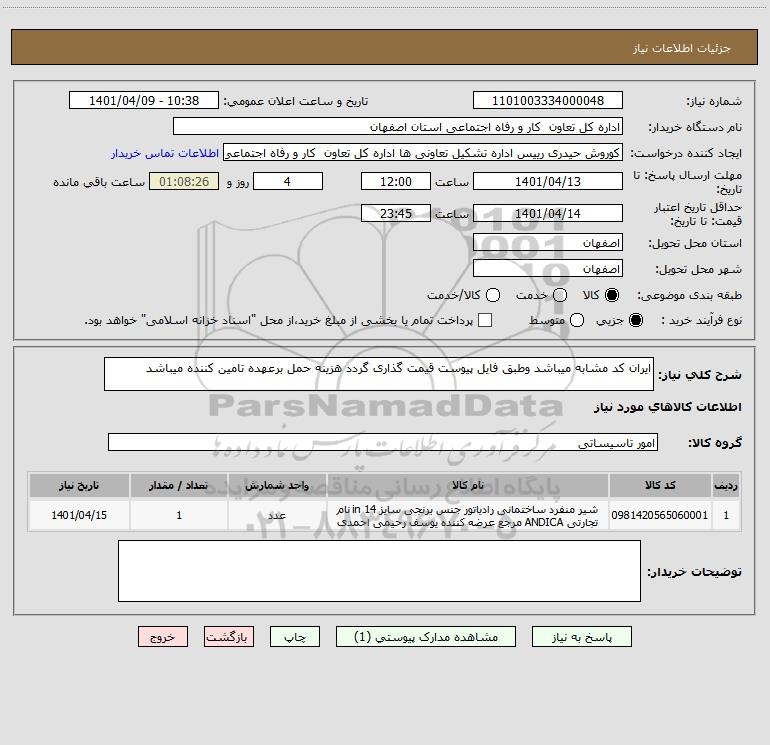The height and width of the screenshot is (745, 770).
Task: Click the delivery city field اصفهان
Action: (548, 269)
